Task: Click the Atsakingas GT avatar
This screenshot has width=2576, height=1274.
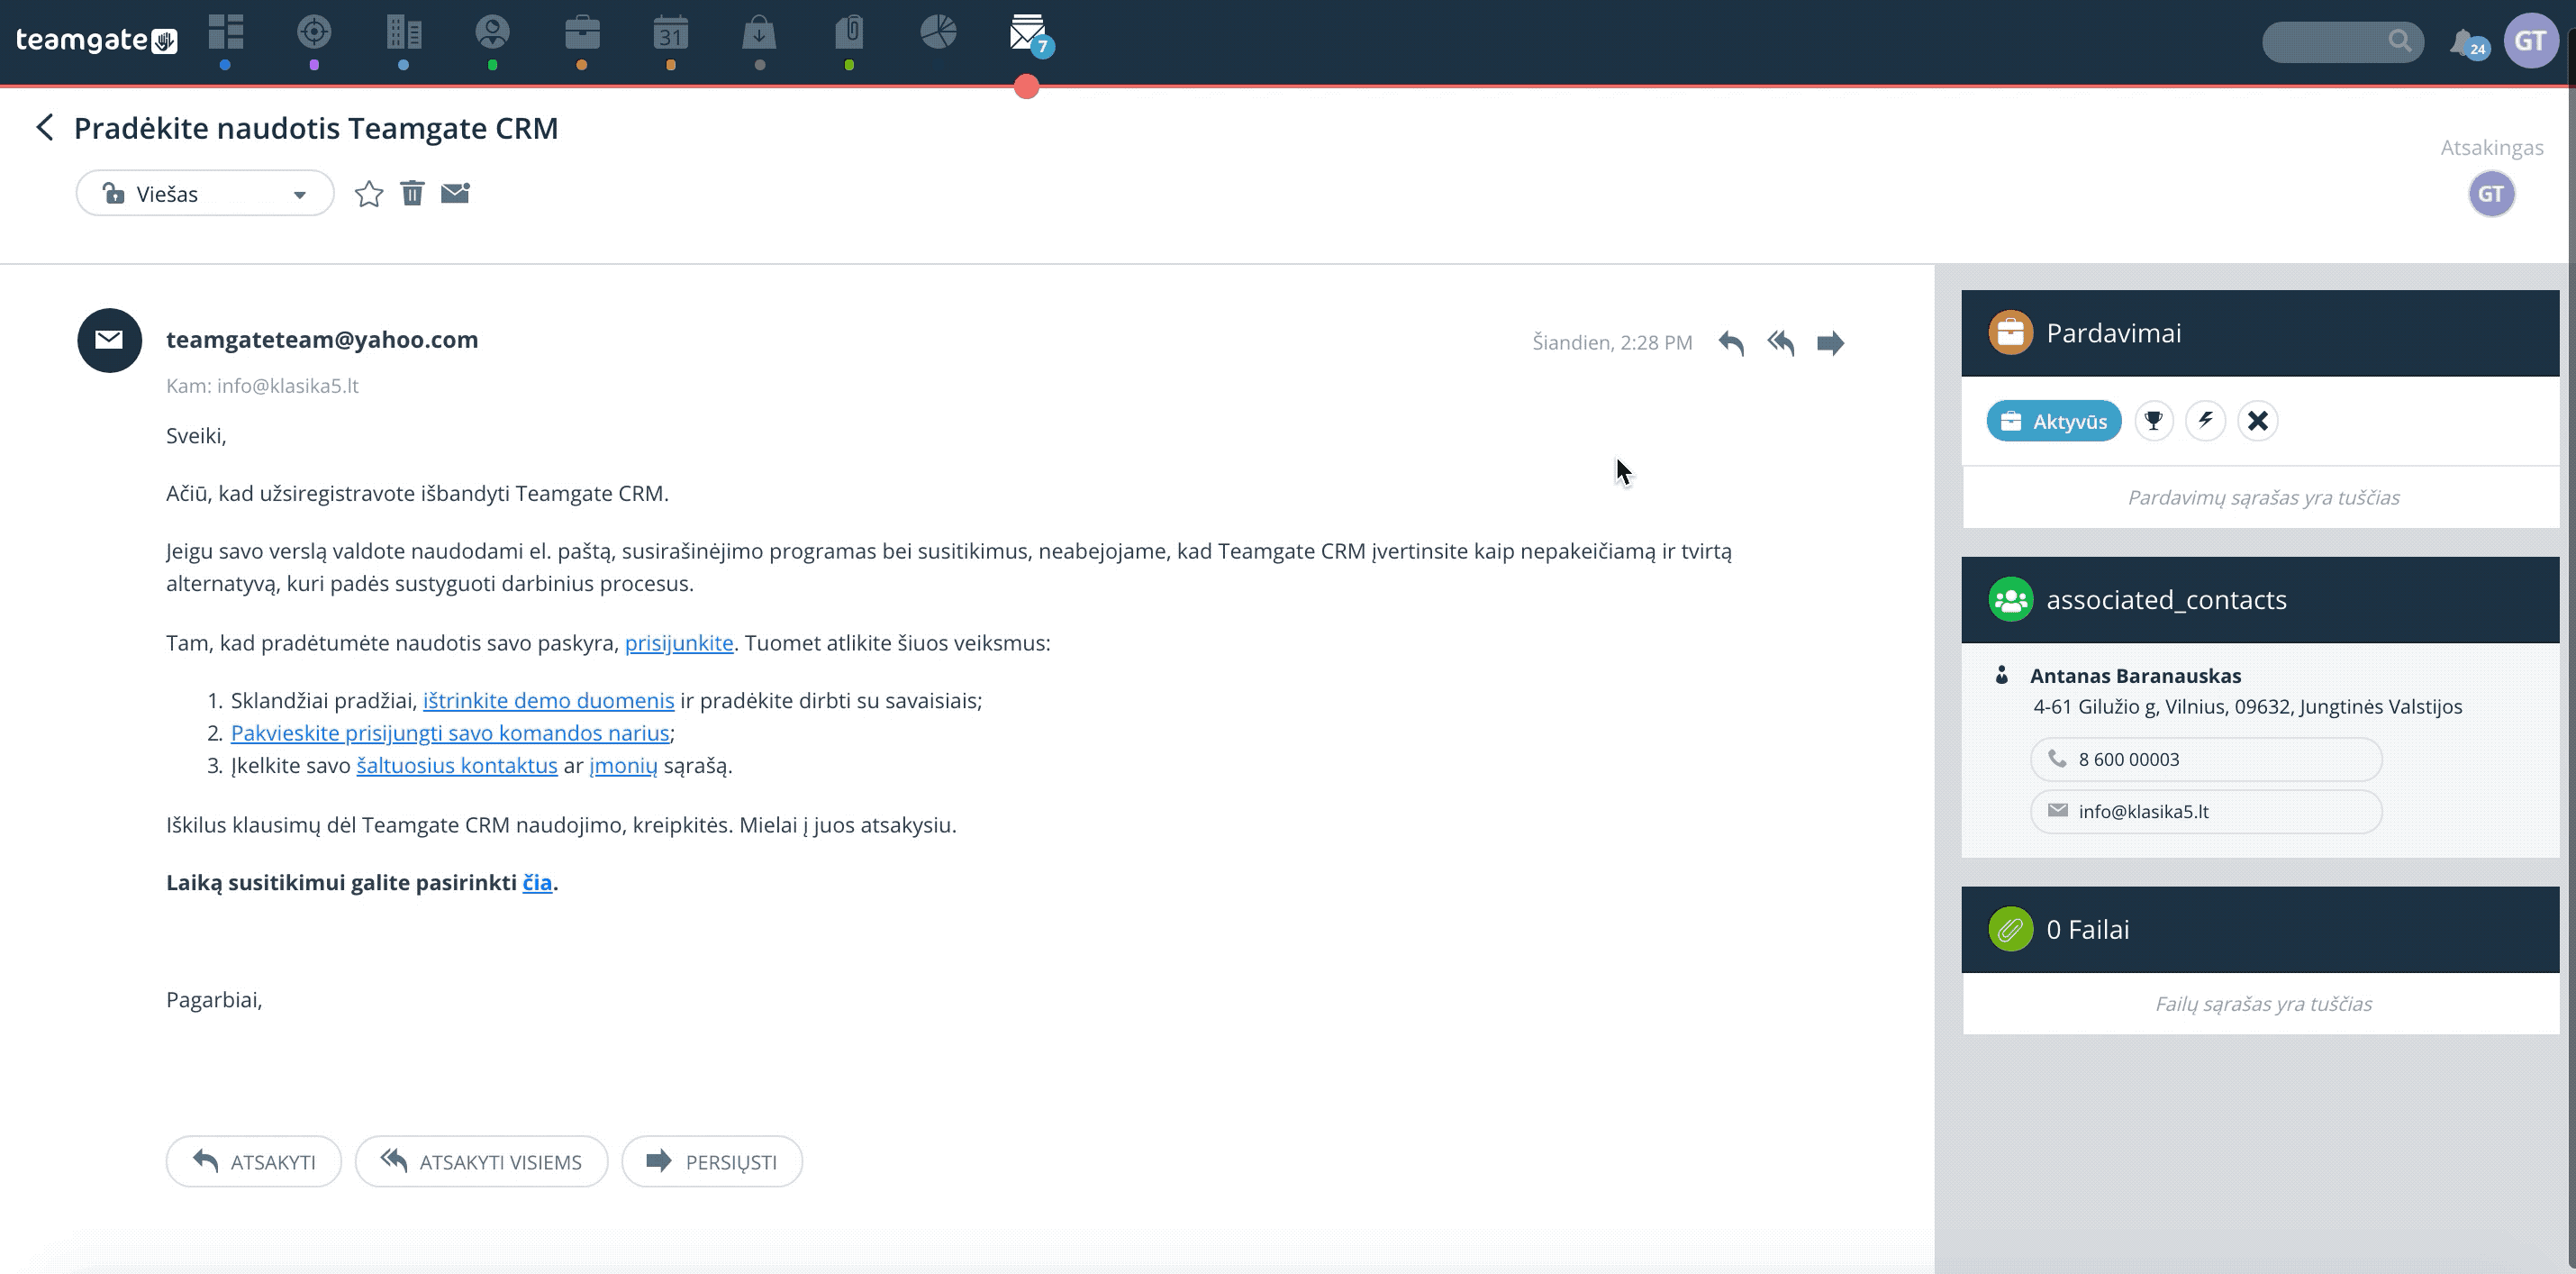Action: 2491,194
